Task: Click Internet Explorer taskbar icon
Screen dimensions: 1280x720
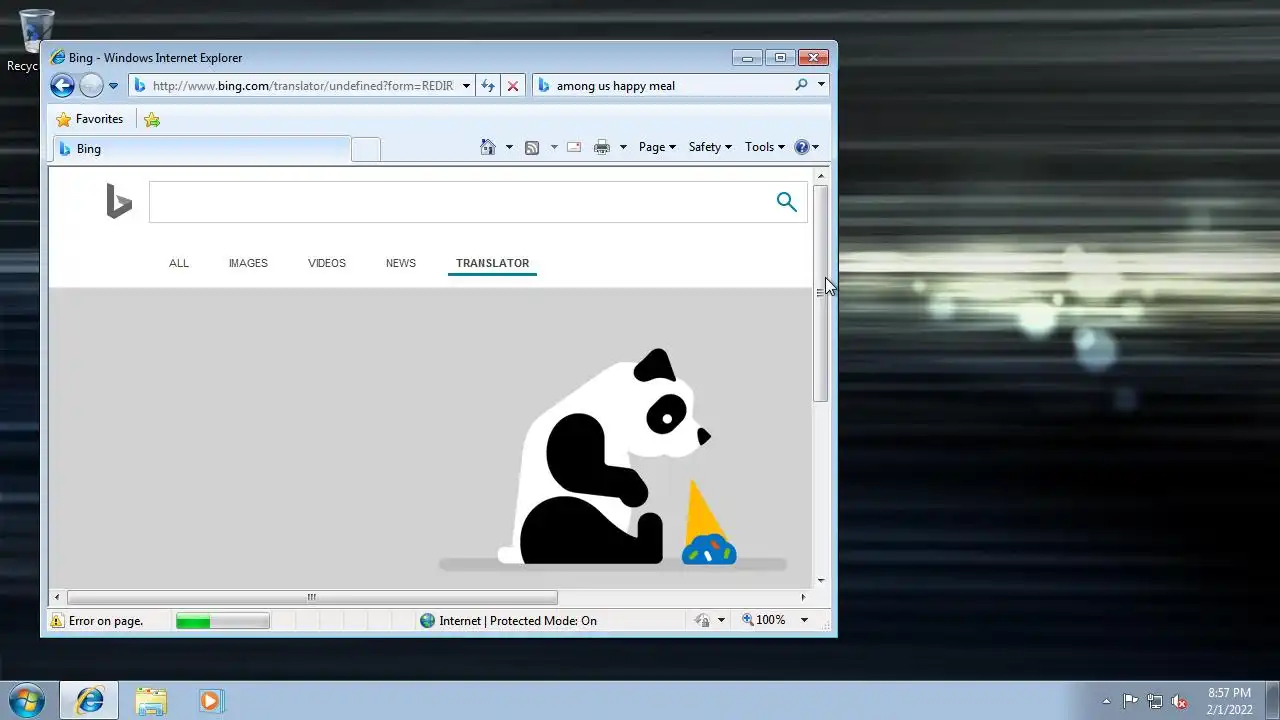Action: pos(89,701)
